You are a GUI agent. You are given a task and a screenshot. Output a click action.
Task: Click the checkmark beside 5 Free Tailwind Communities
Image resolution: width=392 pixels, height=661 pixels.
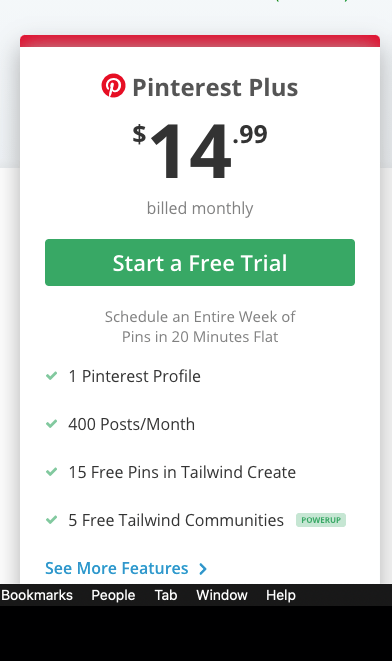click(x=51, y=520)
